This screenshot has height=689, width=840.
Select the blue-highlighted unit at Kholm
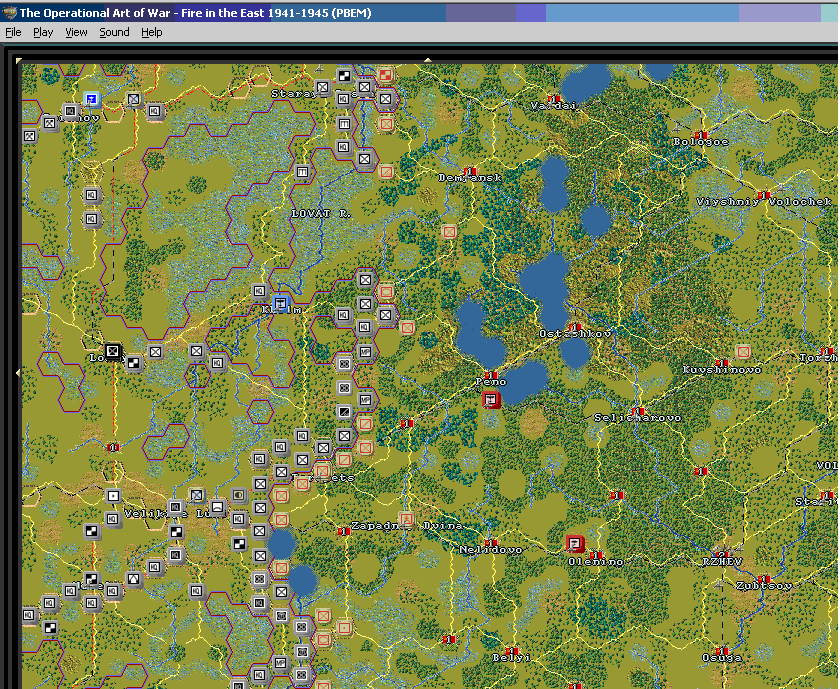(281, 303)
